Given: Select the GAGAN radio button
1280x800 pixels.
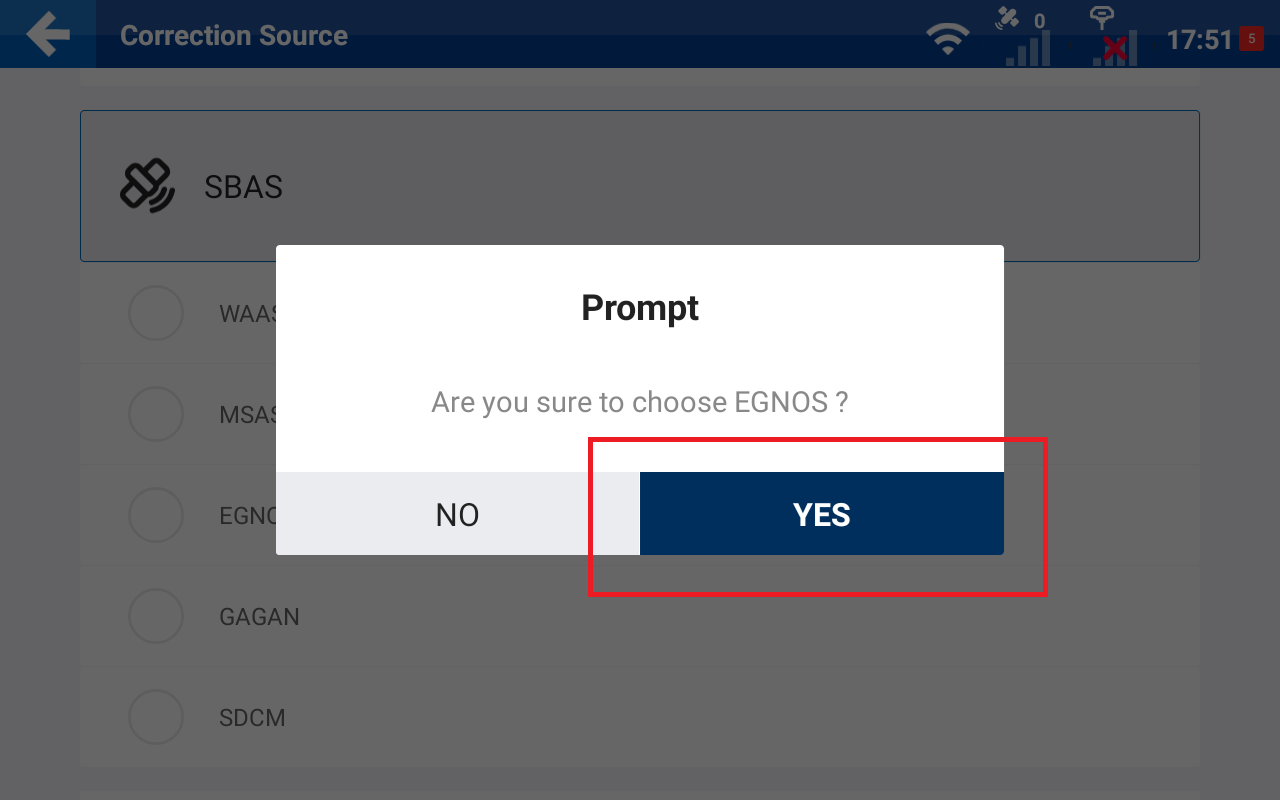Looking at the screenshot, I should coord(156,616).
